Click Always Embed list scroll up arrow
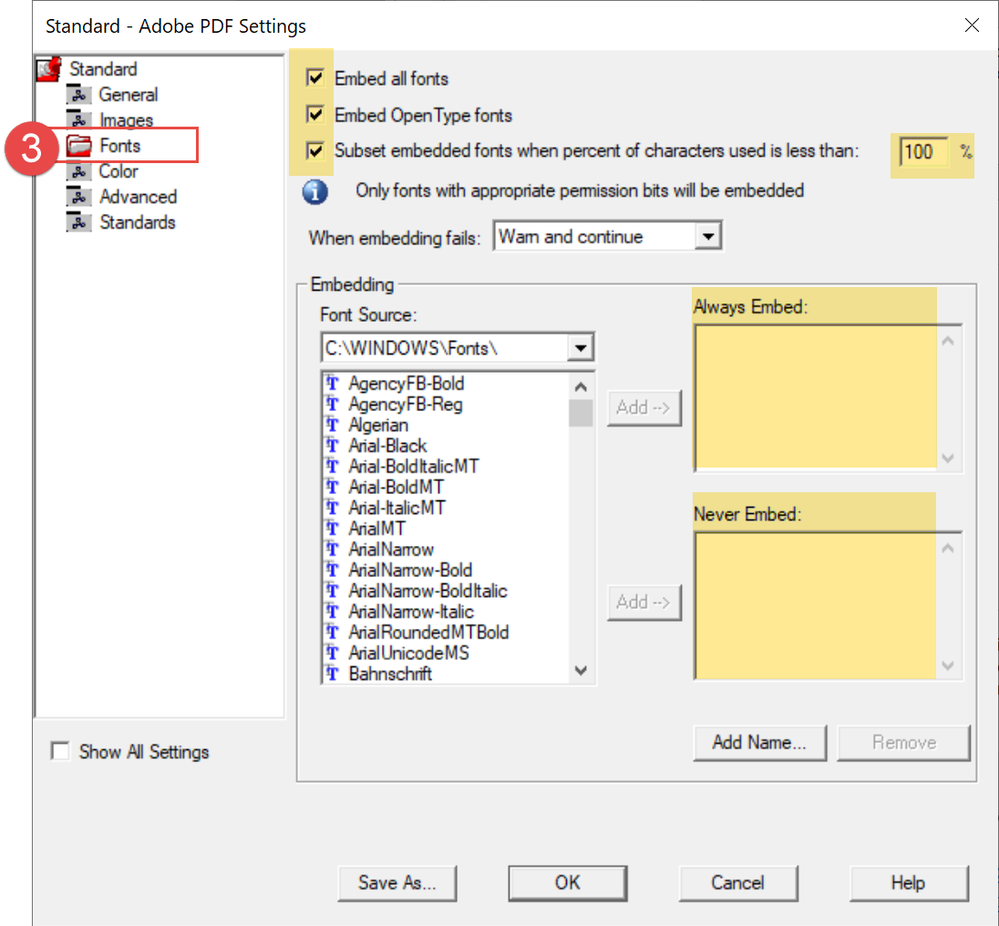Image resolution: width=999 pixels, height=926 pixels. tap(948, 341)
